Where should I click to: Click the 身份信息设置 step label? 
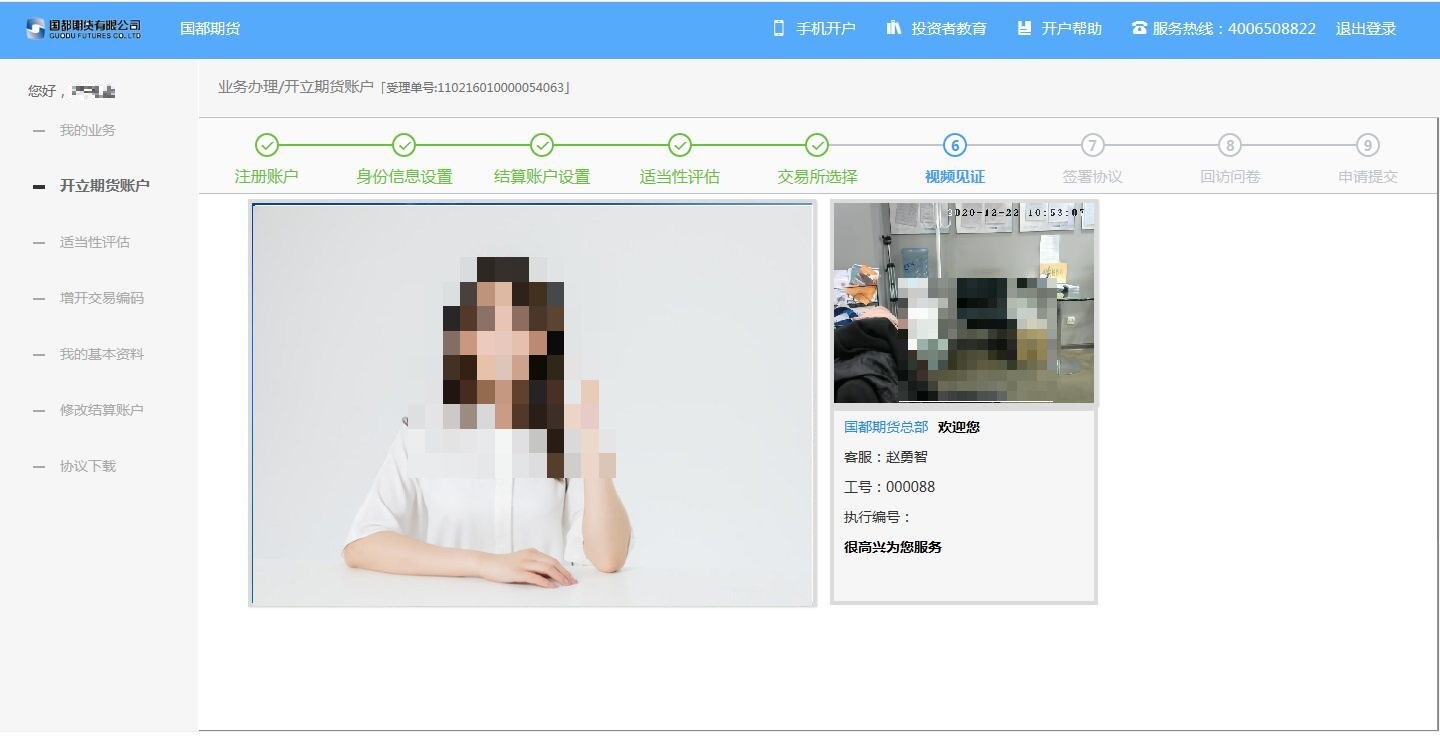[x=404, y=177]
